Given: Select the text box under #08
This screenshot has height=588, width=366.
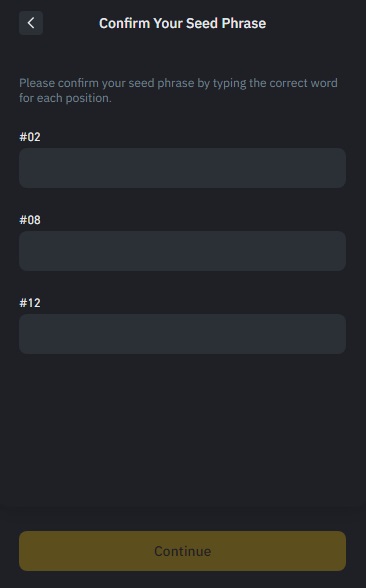Looking at the screenshot, I should point(182,251).
